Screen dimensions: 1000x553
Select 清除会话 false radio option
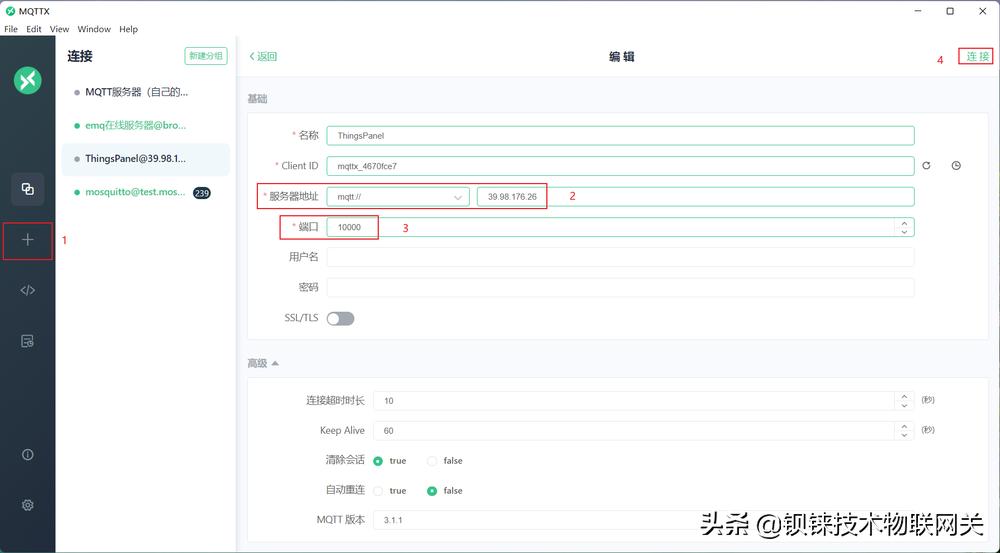click(x=432, y=461)
